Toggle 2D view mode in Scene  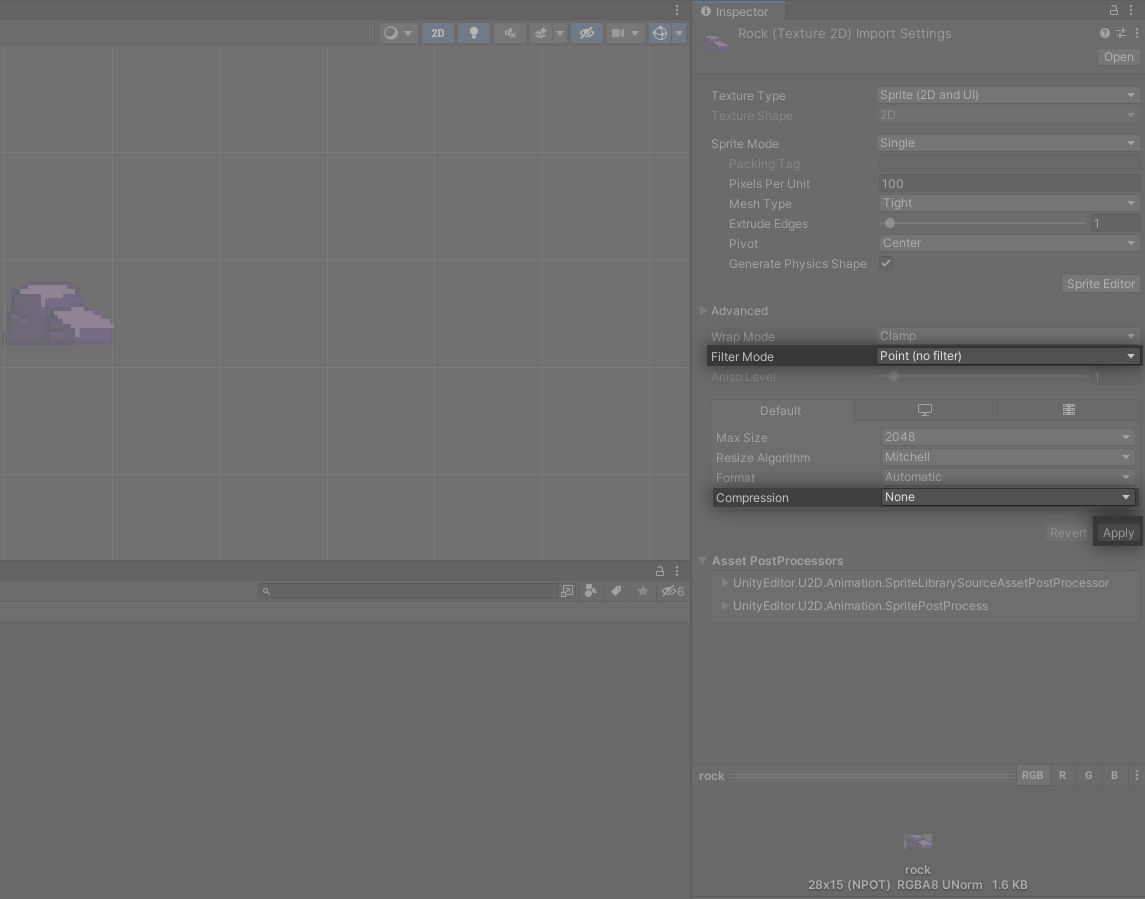pyautogui.click(x=438, y=33)
